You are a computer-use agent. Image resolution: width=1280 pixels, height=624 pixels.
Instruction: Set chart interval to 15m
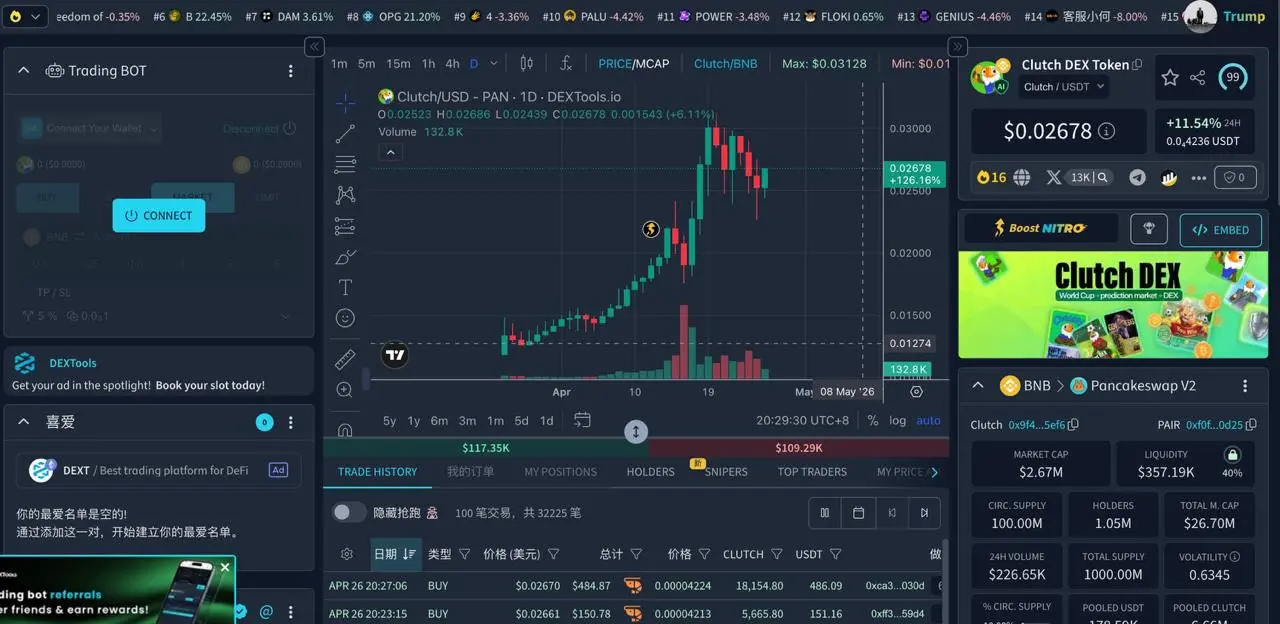pyautogui.click(x=398, y=63)
